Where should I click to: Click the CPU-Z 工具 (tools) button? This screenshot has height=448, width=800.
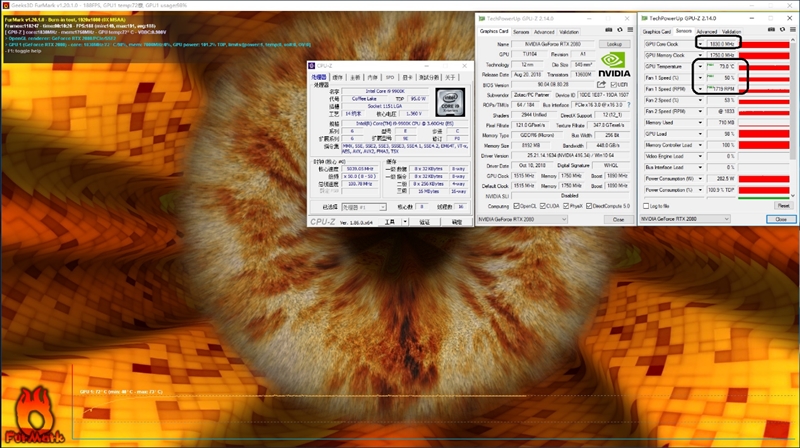390,222
